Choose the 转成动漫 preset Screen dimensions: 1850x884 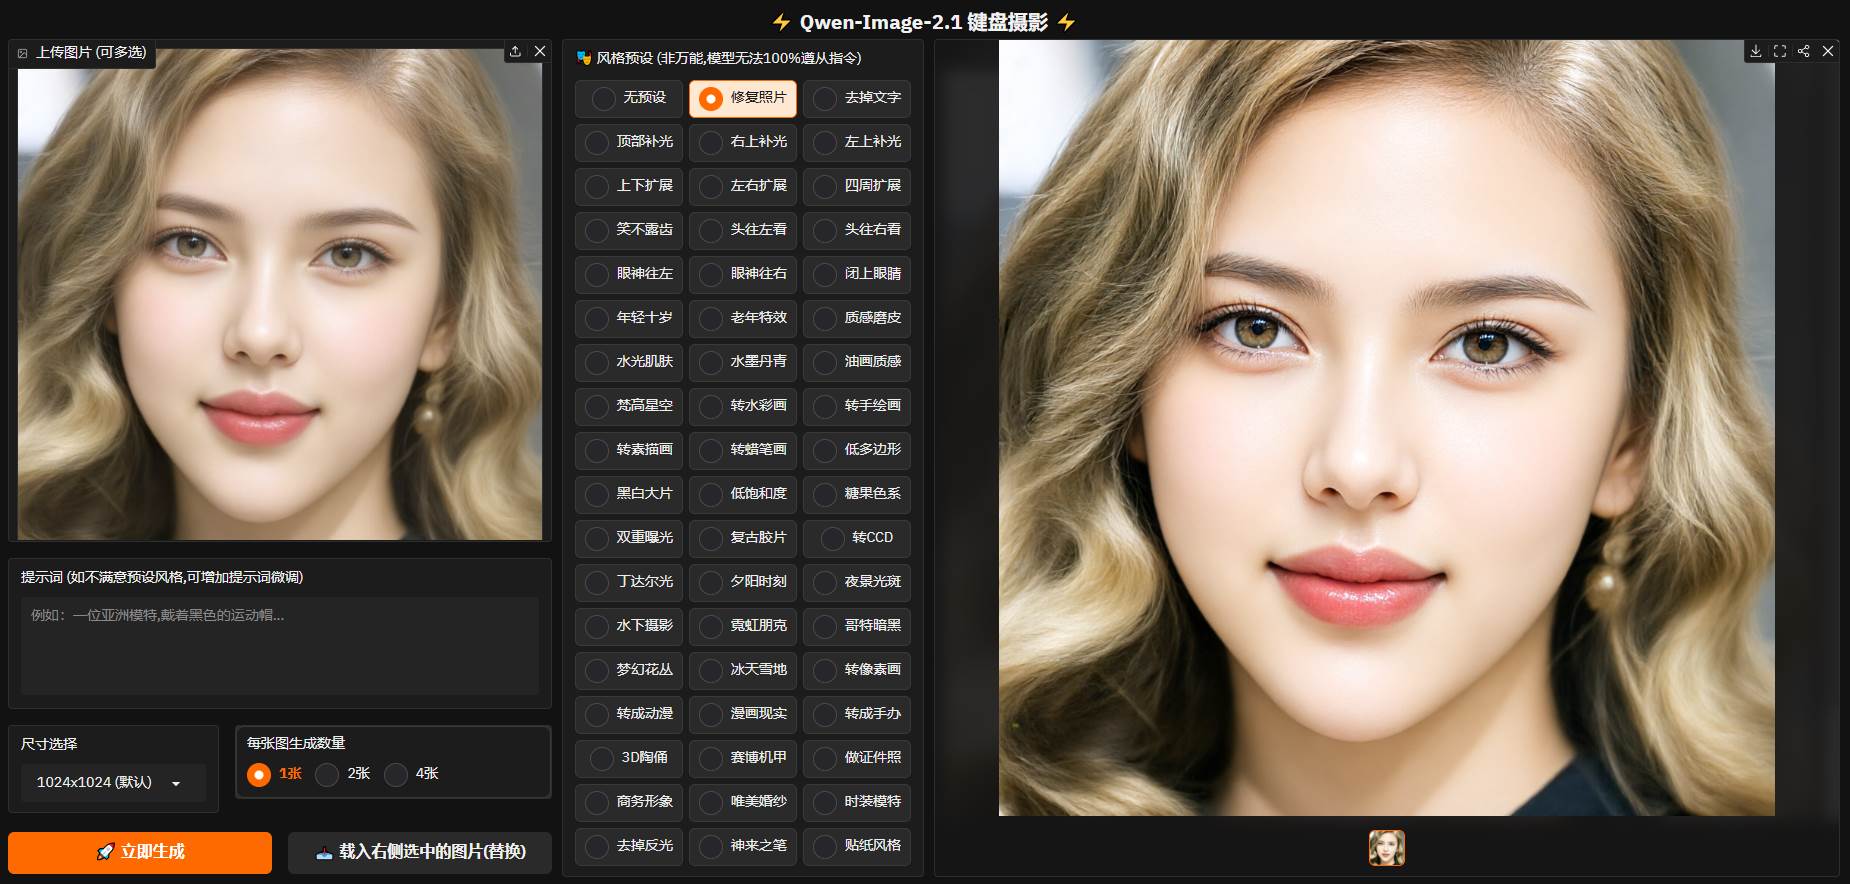click(x=629, y=714)
